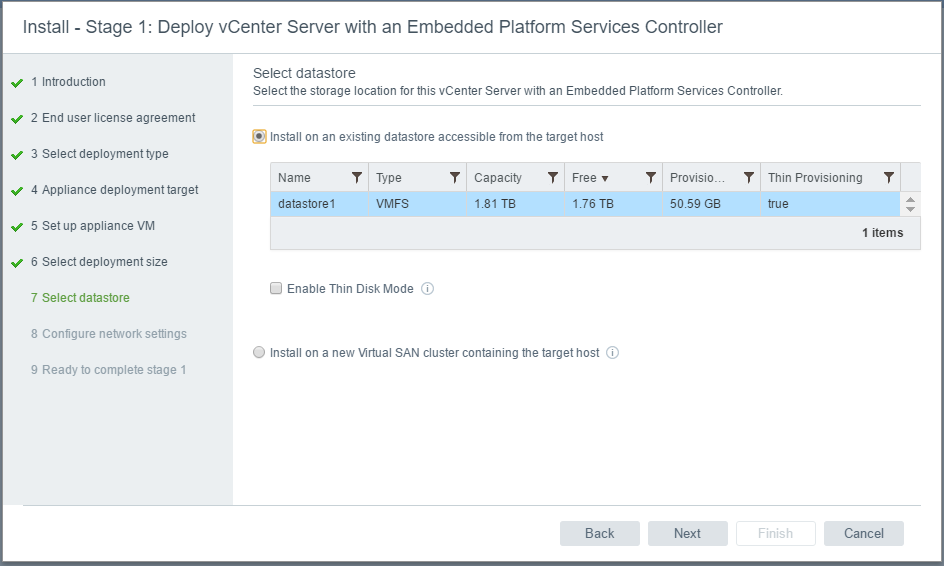Open info icon for Virtual SAN option

click(x=612, y=352)
